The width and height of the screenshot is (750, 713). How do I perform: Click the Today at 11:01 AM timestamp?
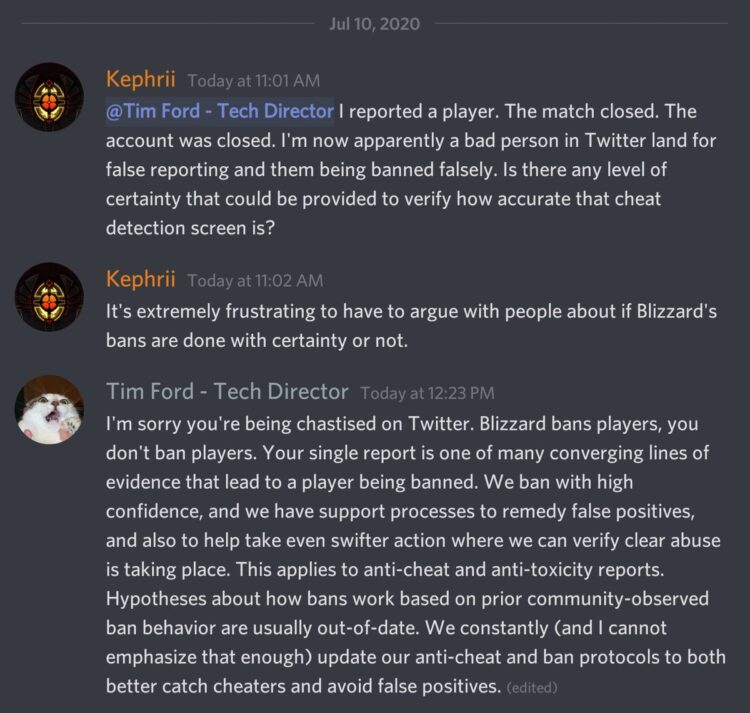254,82
